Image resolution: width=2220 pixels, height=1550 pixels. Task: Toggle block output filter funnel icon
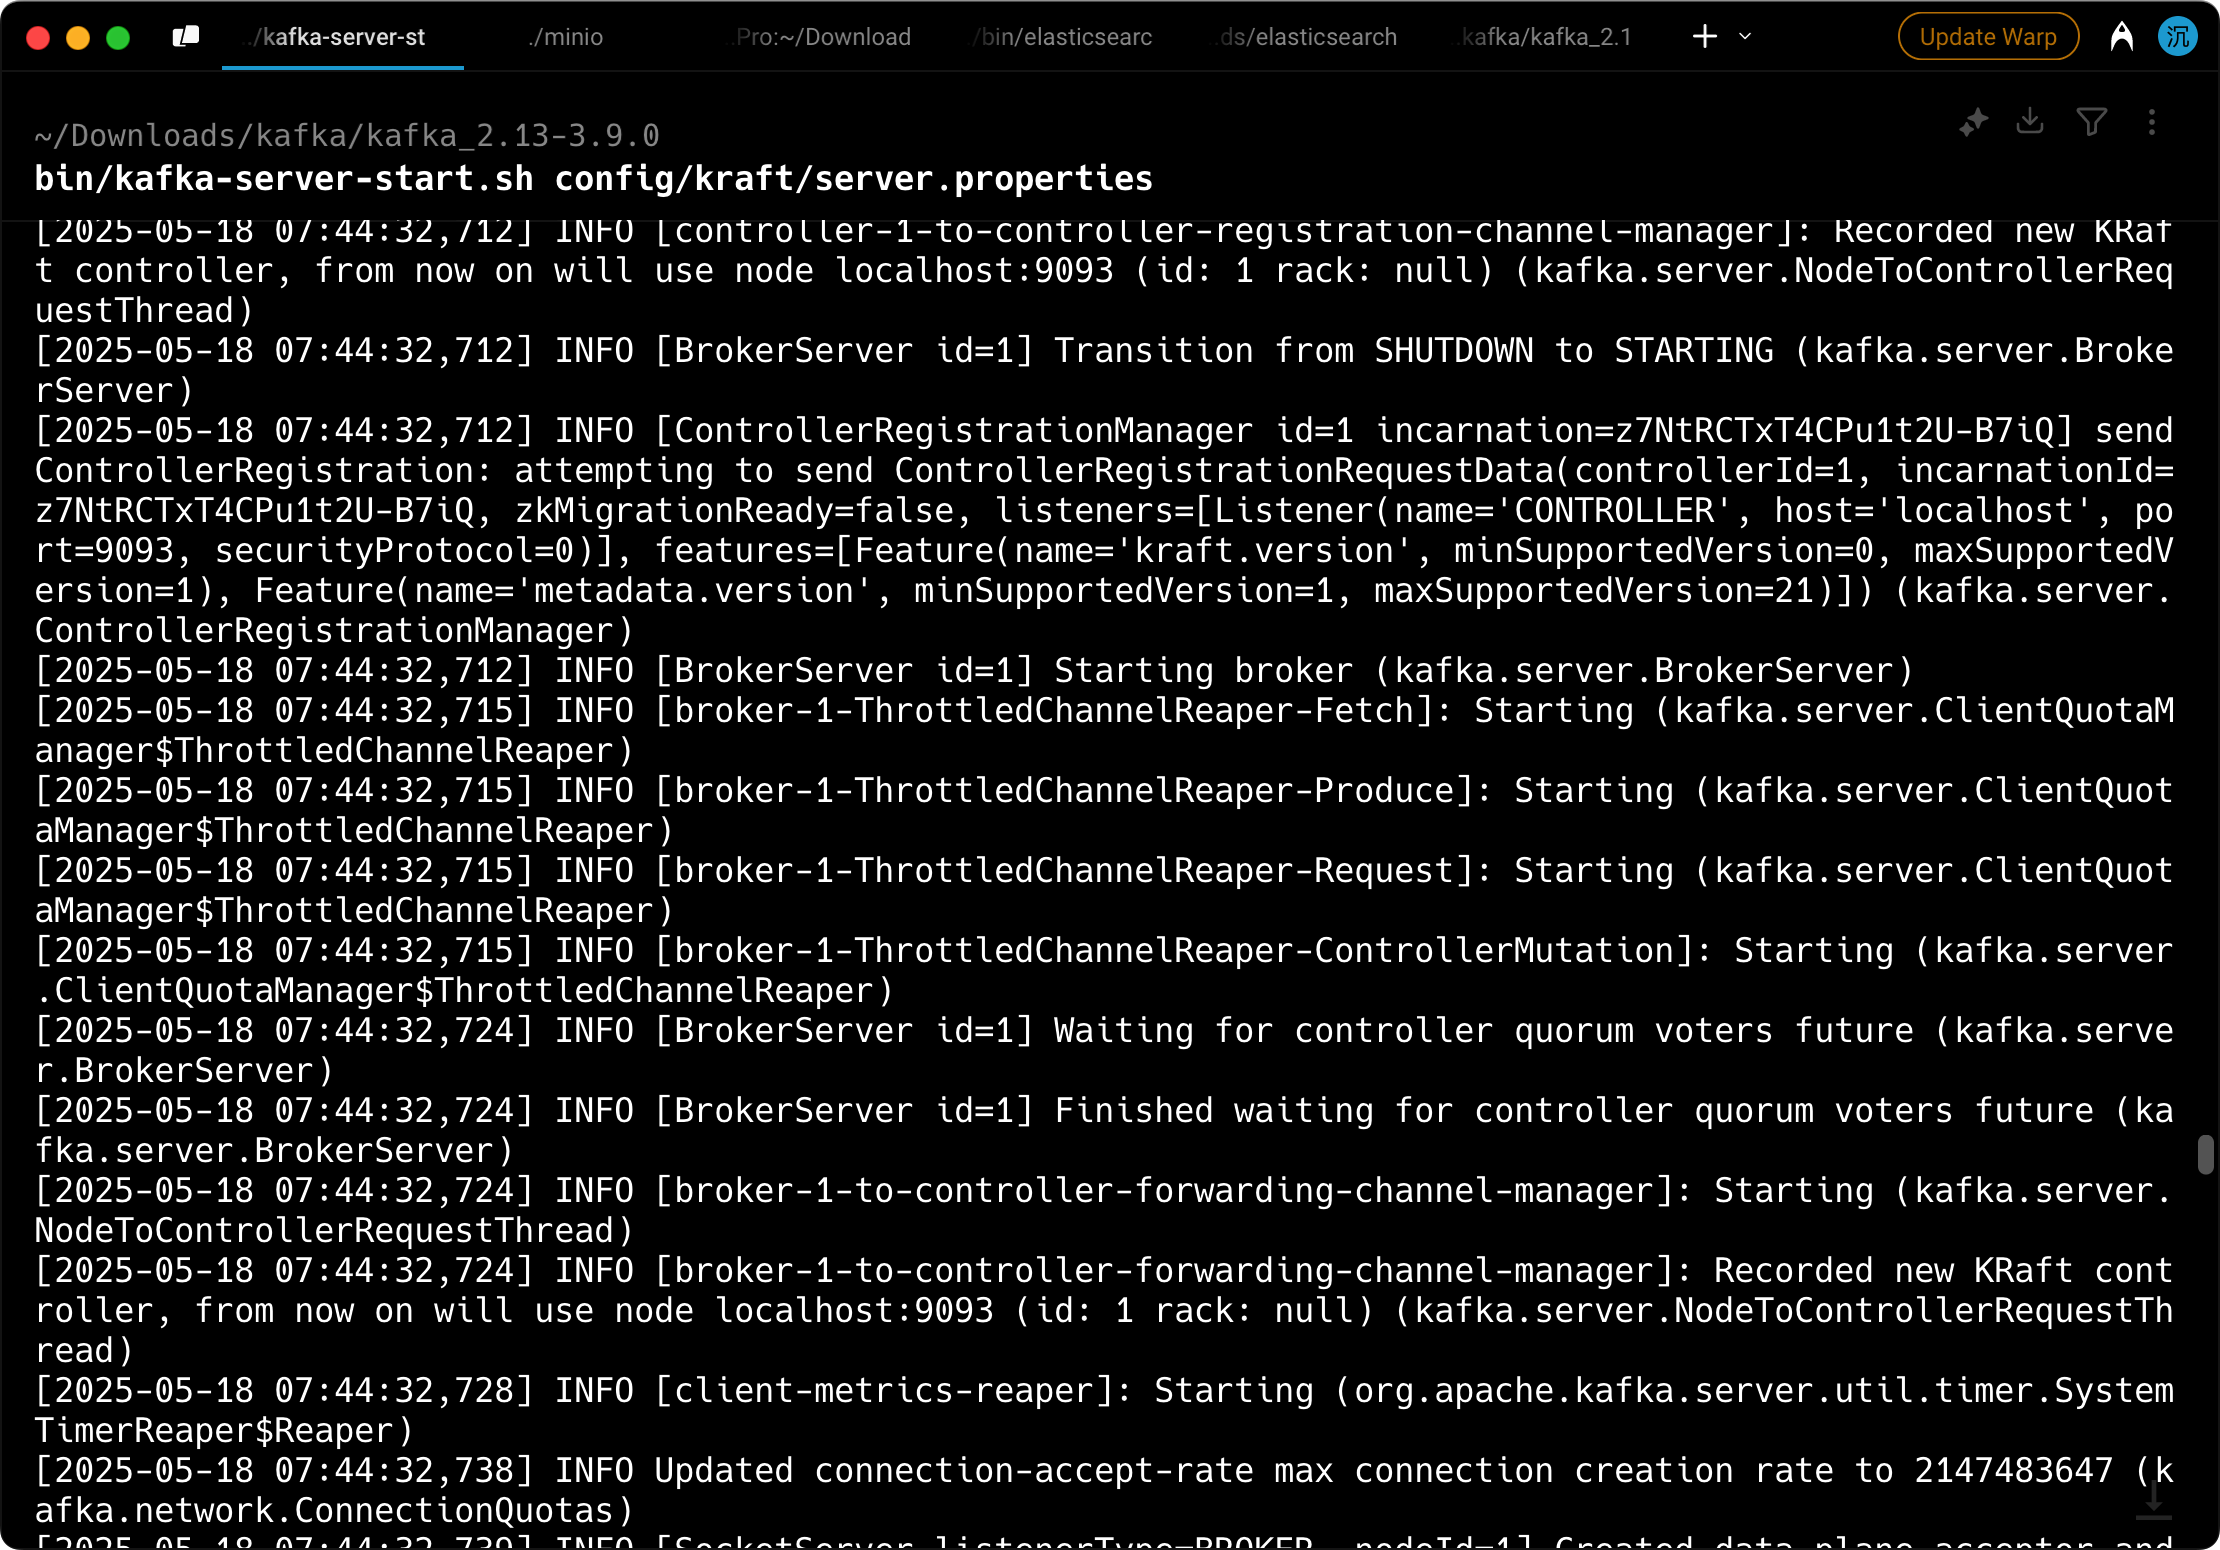pos(2091,122)
